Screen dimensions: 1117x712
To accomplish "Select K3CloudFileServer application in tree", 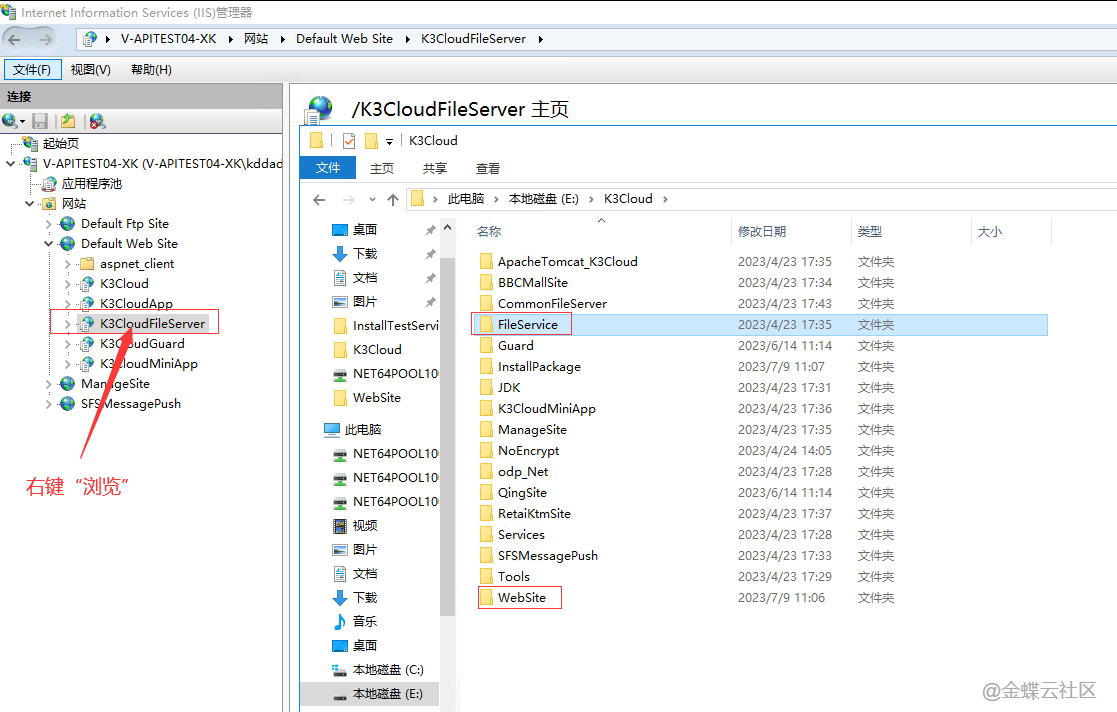I will click(x=152, y=324).
